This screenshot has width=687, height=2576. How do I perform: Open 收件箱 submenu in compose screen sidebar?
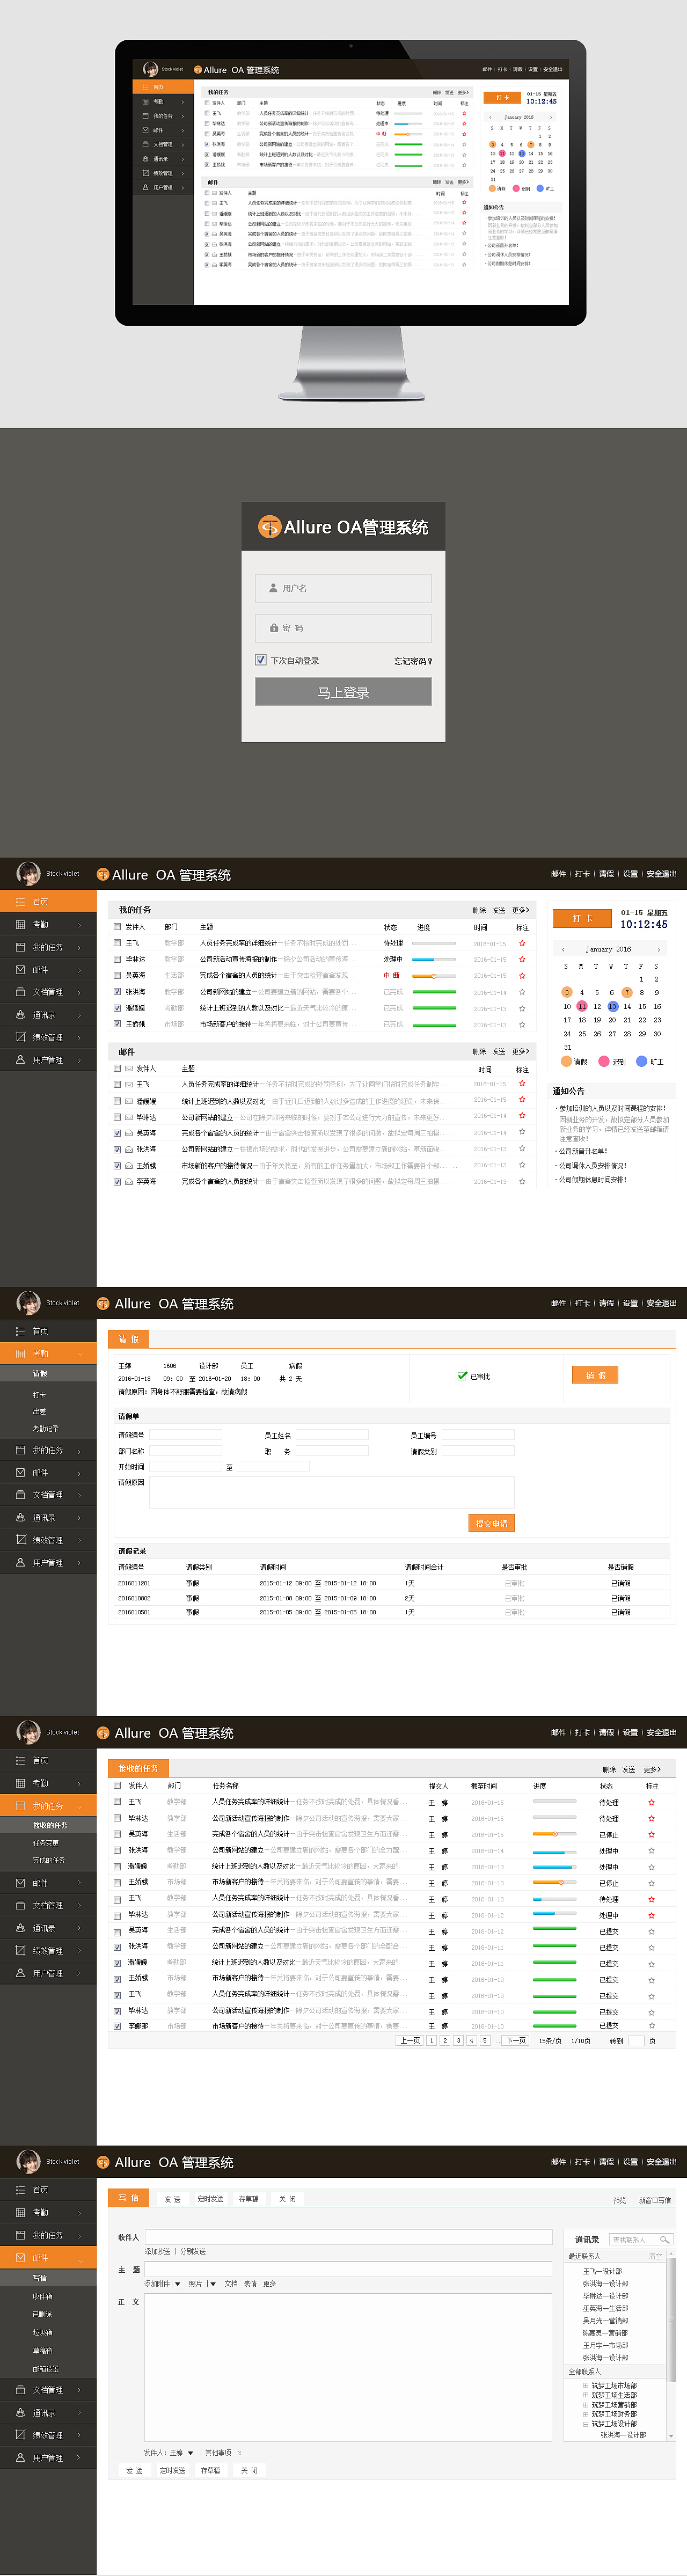(42, 2296)
